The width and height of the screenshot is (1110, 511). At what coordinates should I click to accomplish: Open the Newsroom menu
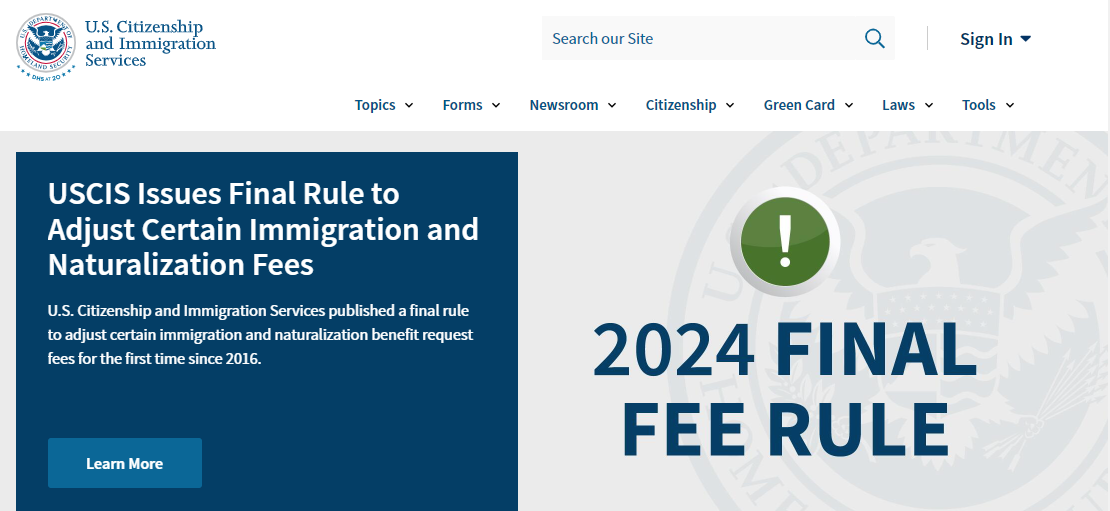coord(573,105)
